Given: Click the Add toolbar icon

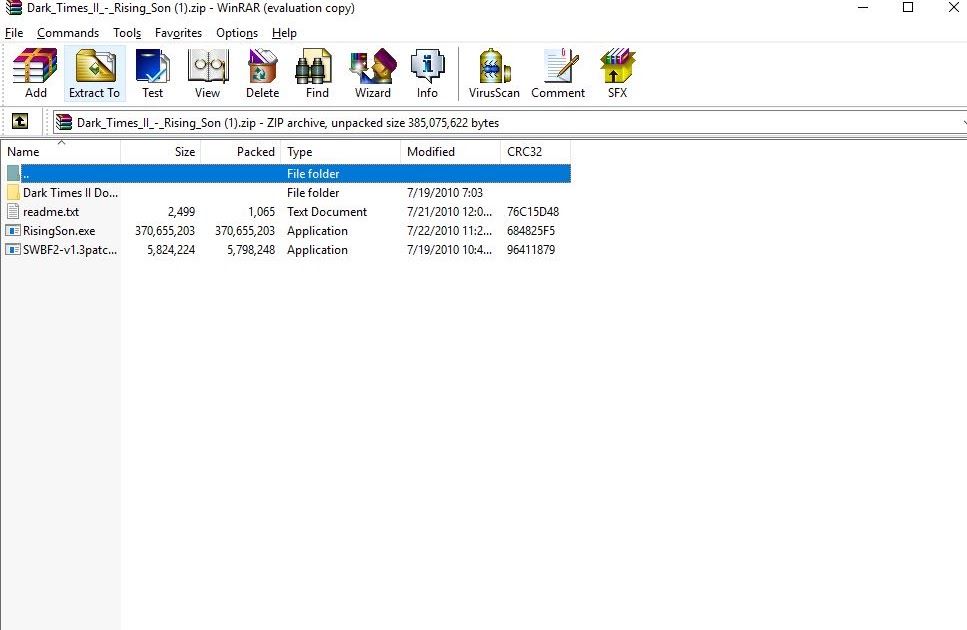Looking at the screenshot, I should pyautogui.click(x=35, y=73).
